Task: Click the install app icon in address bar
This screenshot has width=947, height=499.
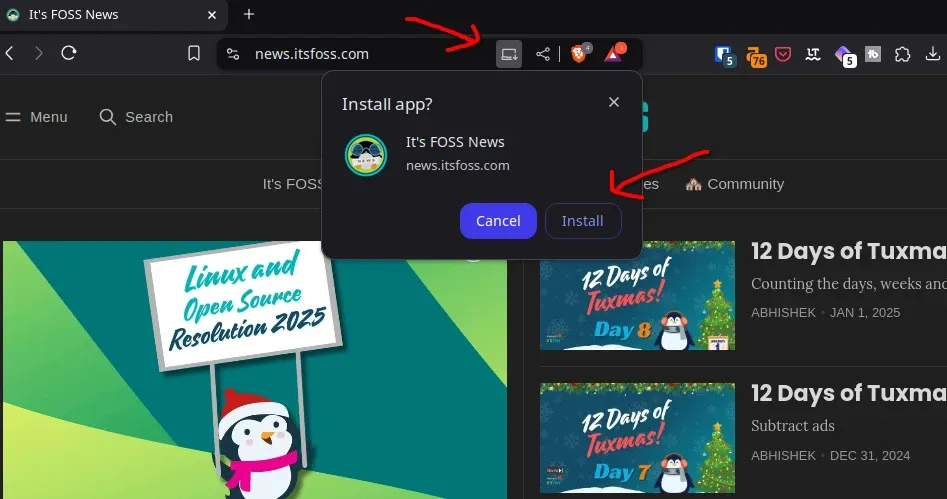Action: tap(509, 54)
